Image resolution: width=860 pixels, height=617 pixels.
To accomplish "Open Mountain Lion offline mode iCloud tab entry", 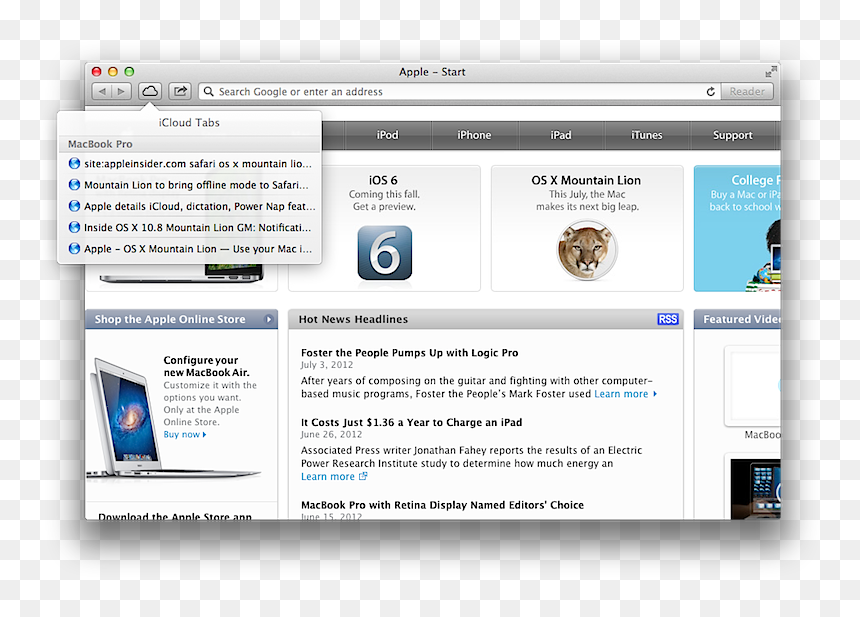I will point(190,185).
